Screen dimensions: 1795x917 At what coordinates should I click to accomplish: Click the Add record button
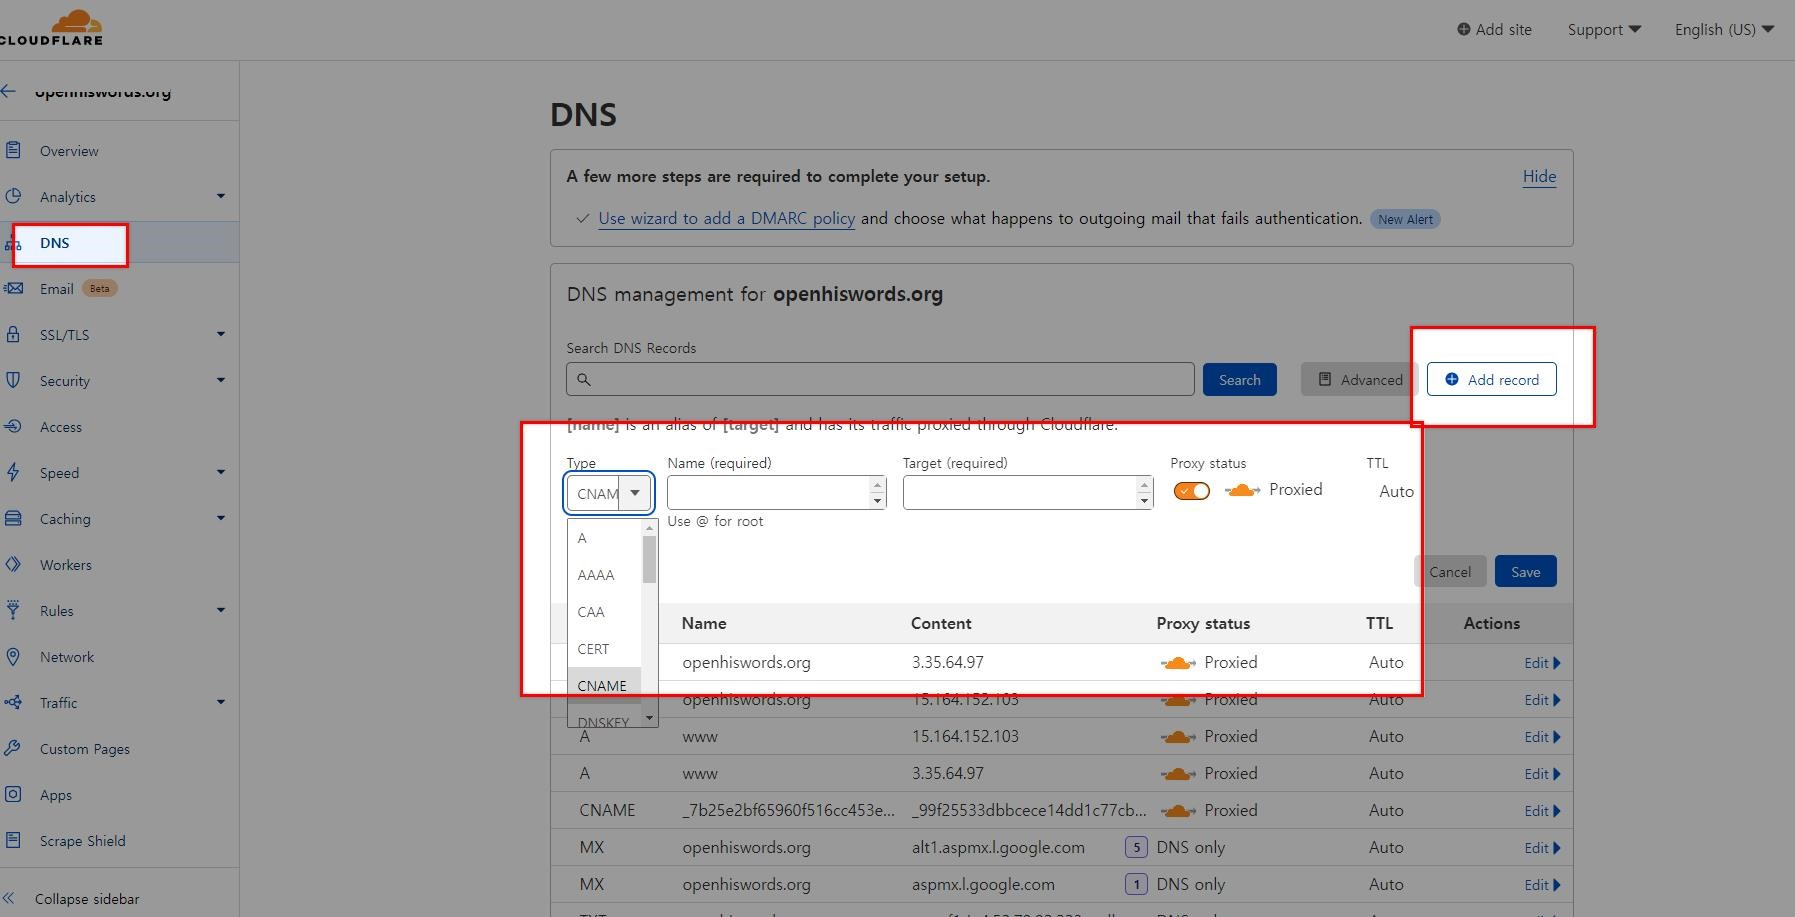pos(1491,379)
